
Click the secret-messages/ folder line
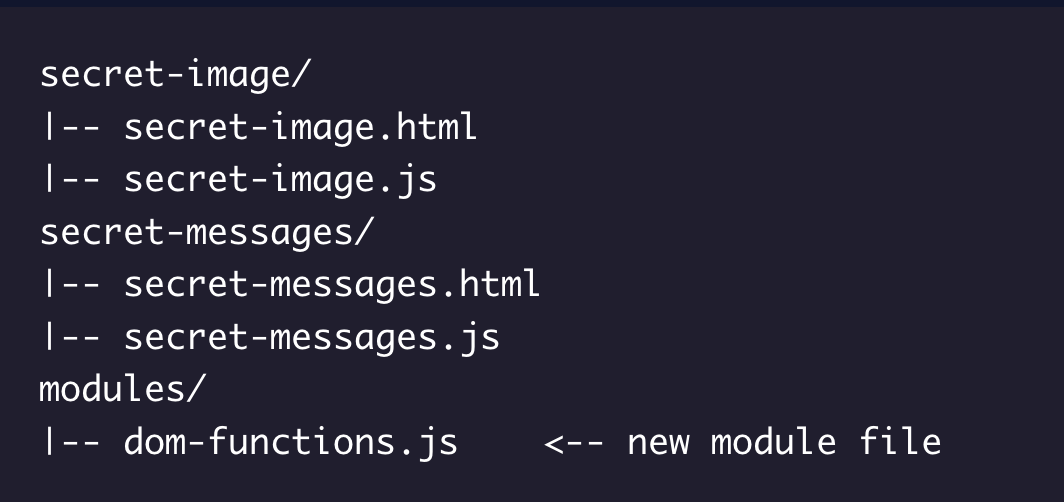206,233
